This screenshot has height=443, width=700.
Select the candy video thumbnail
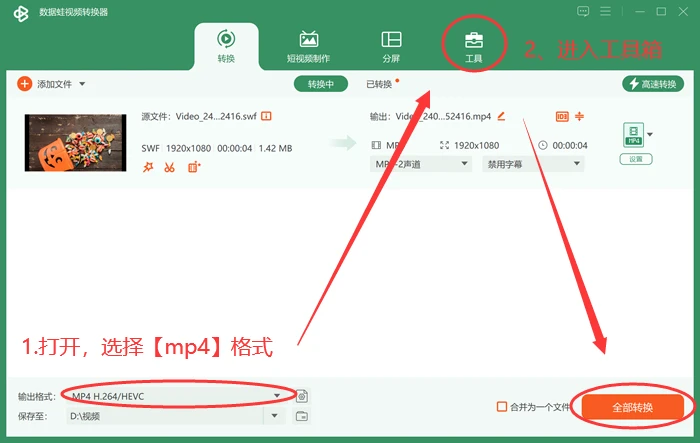pyautogui.click(x=75, y=143)
